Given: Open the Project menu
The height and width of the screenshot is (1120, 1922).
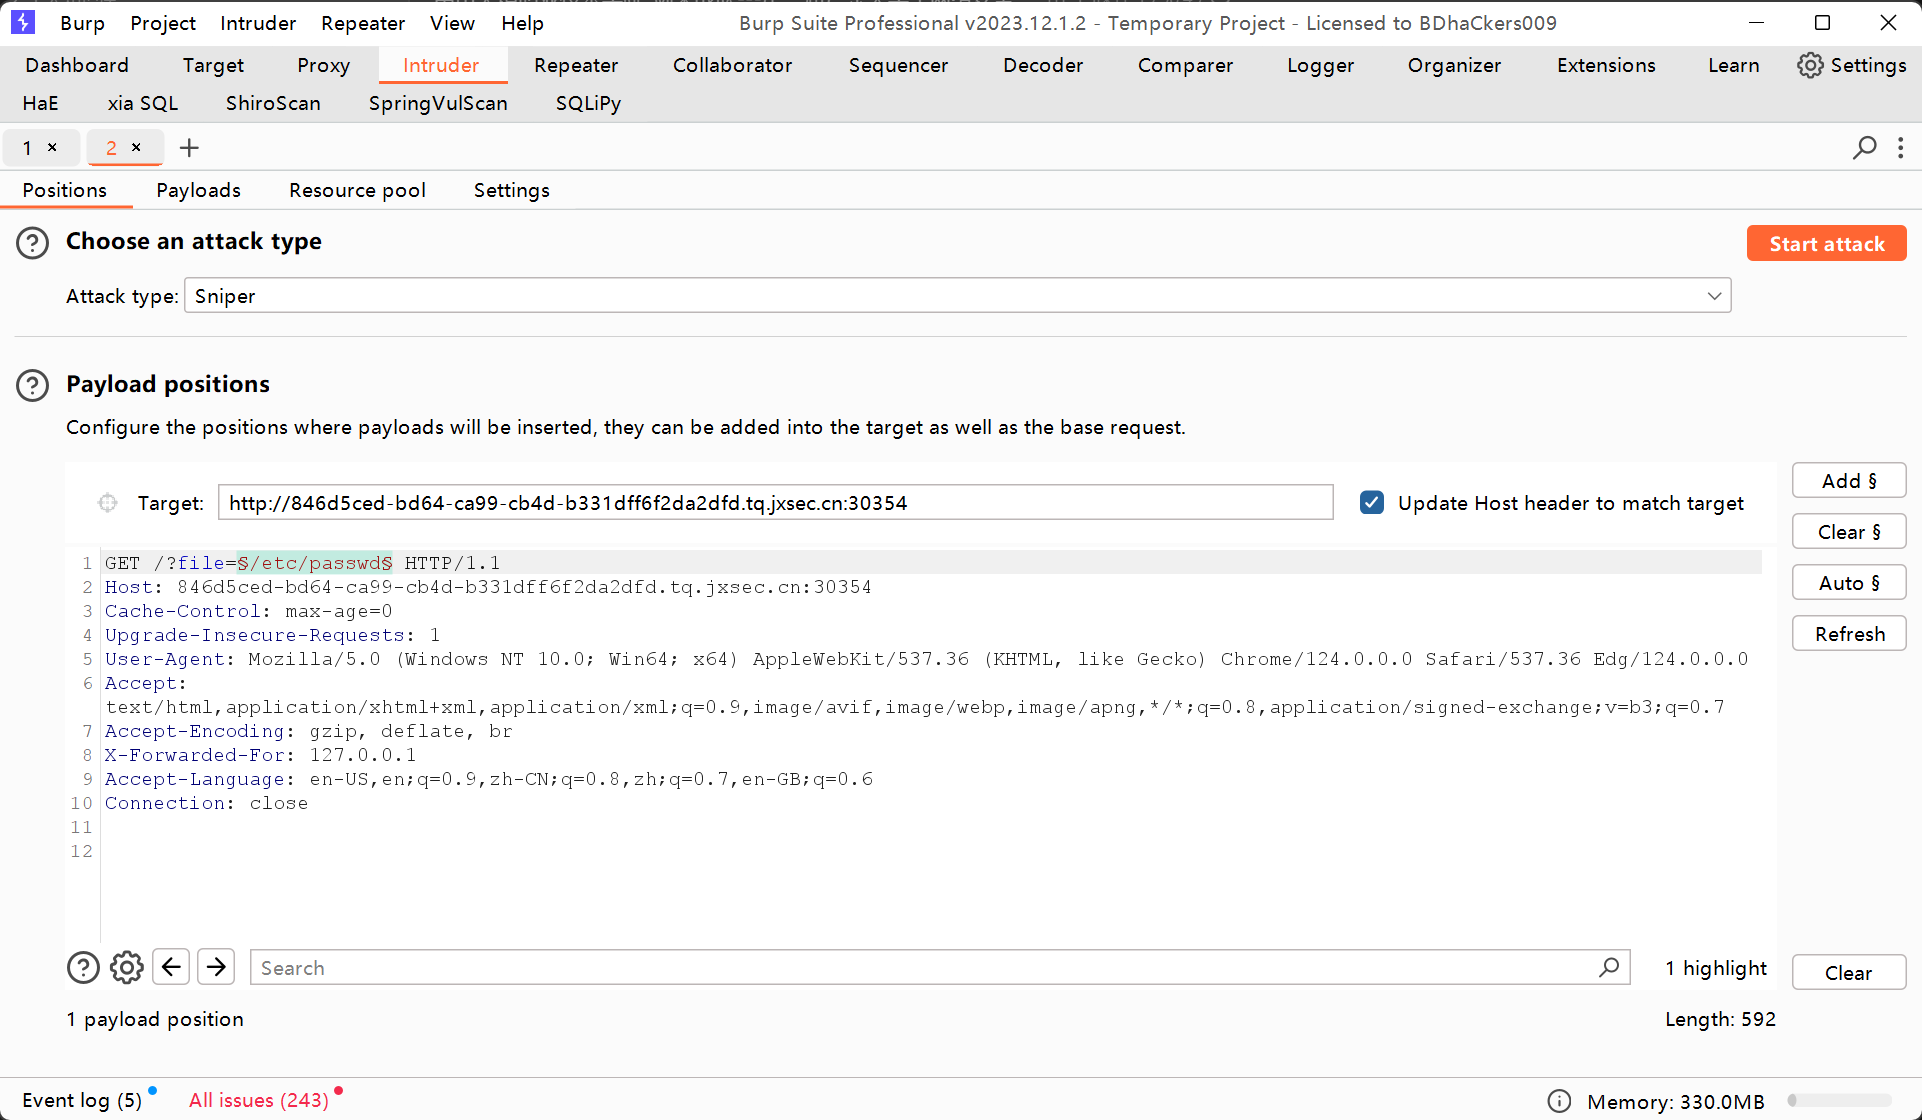Looking at the screenshot, I should coord(163,23).
